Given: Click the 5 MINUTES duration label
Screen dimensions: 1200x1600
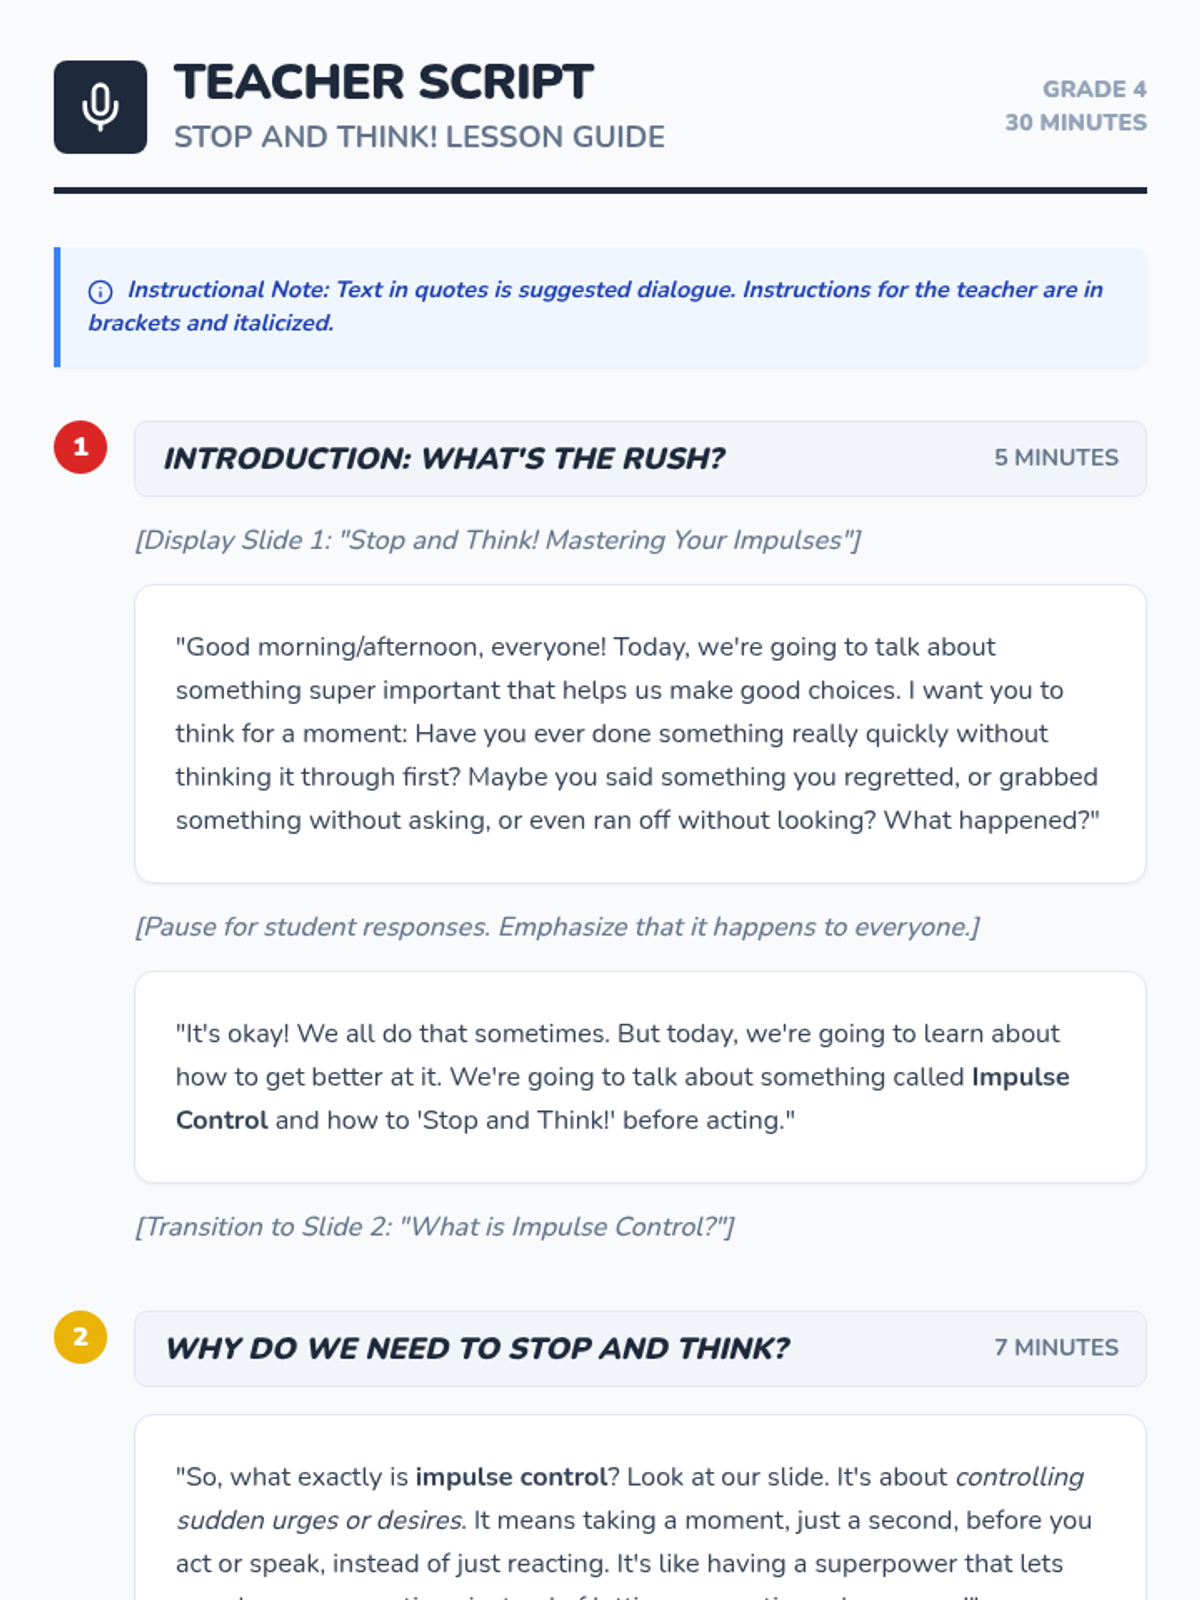Looking at the screenshot, I should (x=1056, y=457).
